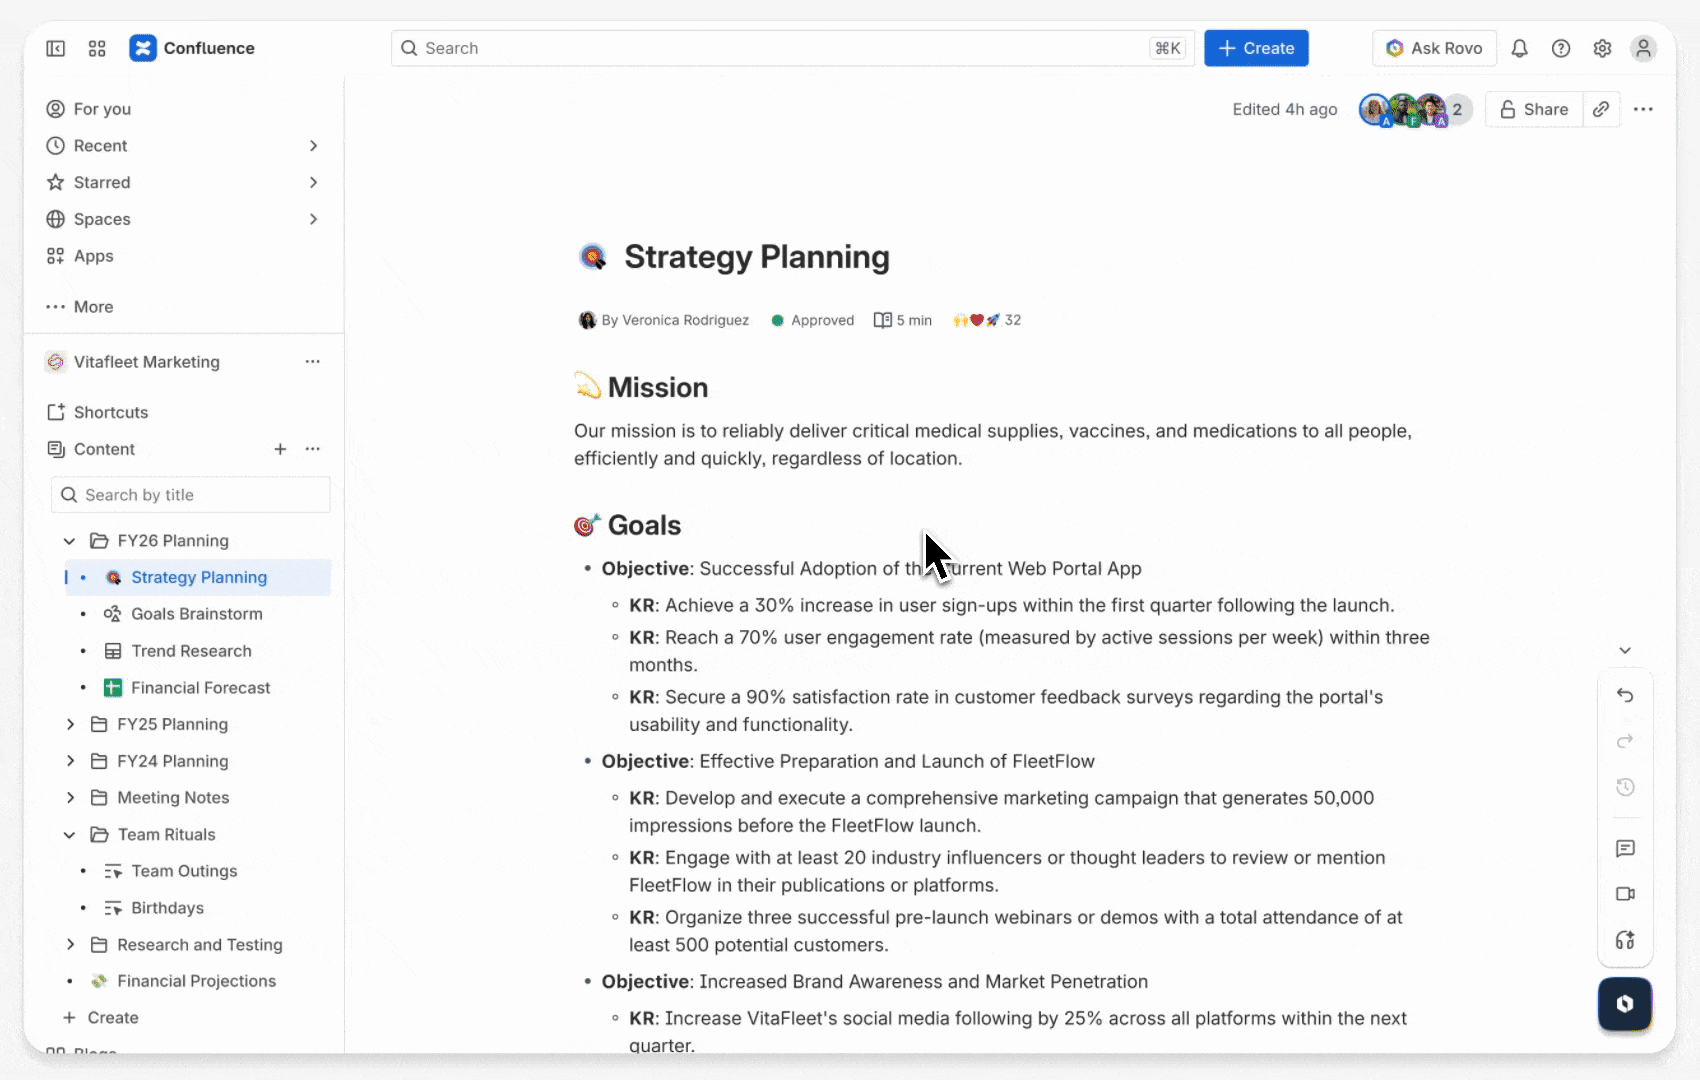Open the Goals Brainstorm page
The image size is (1700, 1080).
197,614
